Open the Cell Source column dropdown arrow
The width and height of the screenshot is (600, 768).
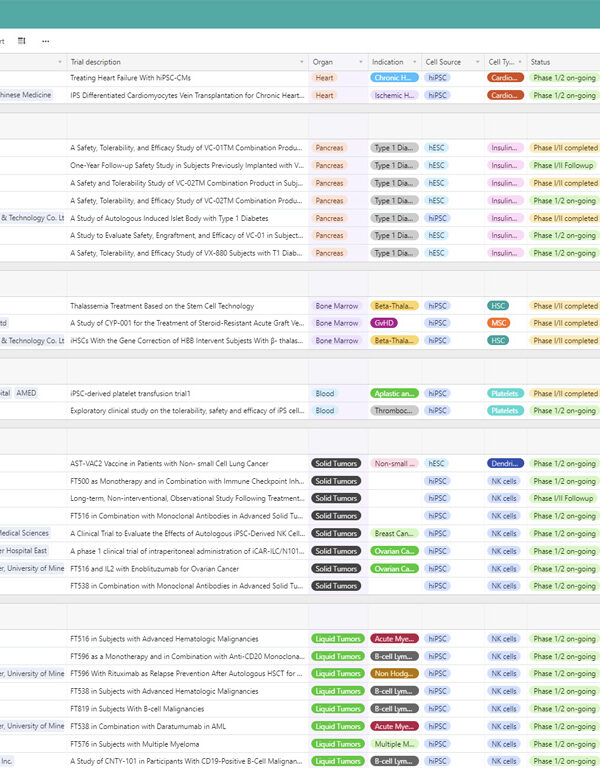478,62
